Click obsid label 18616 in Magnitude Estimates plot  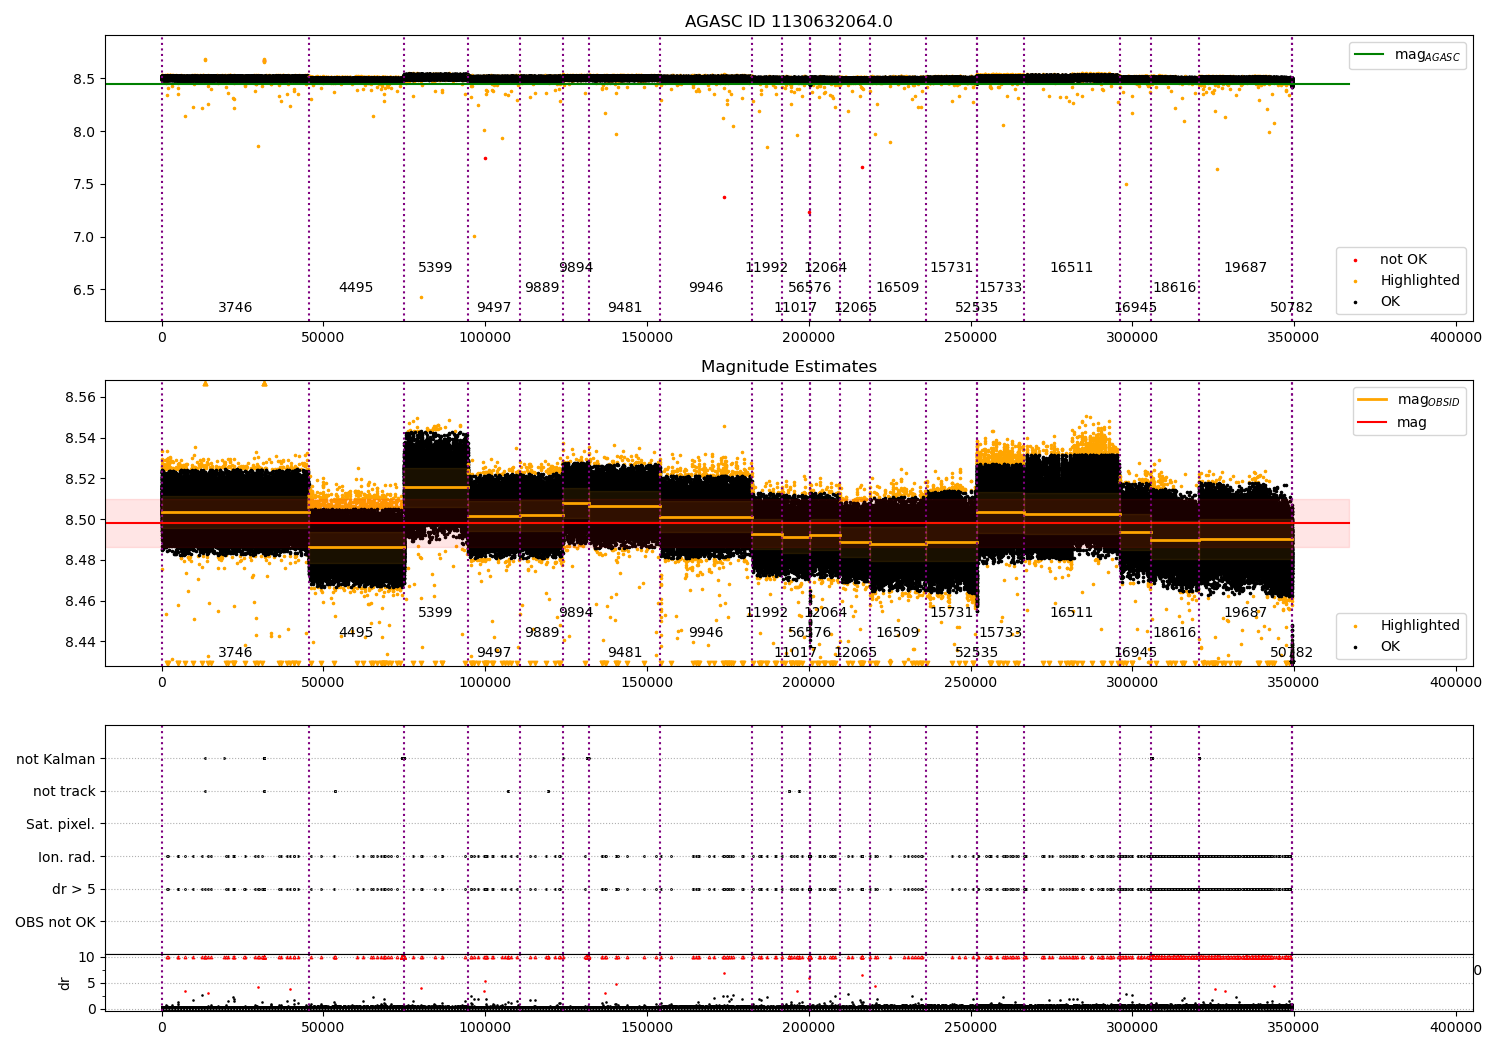(1174, 632)
